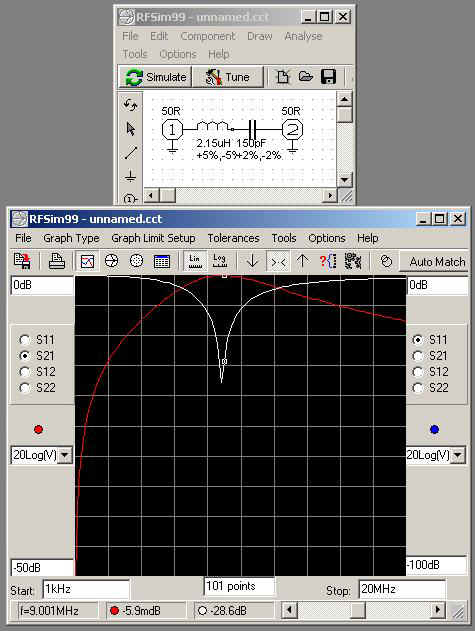Open Tools menu in graph window
This screenshot has width=475, height=631.
[284, 238]
